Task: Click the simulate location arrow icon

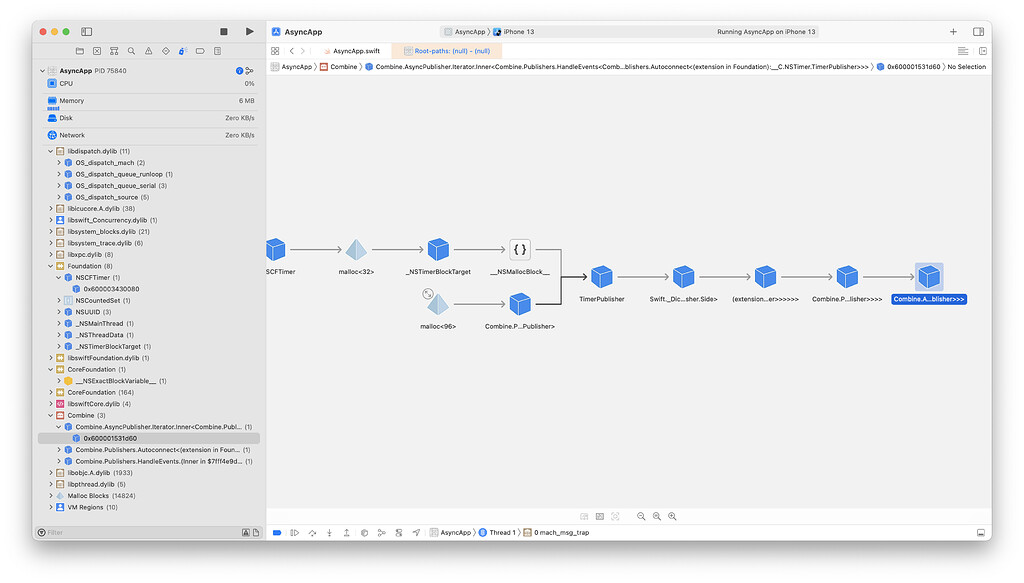Action: click(x=416, y=532)
